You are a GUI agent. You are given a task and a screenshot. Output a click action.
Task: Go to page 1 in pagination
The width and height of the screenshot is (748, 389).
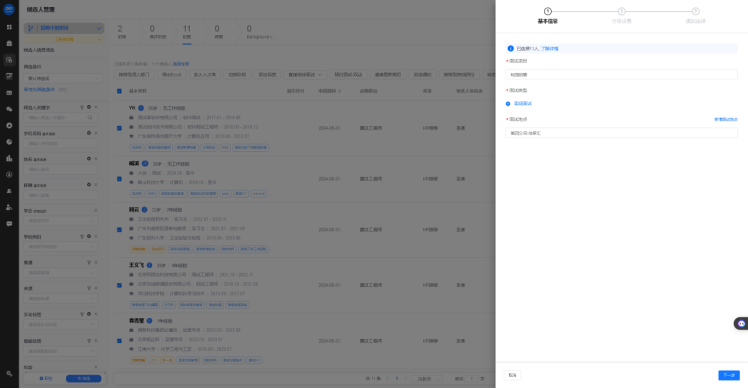[x=396, y=378]
